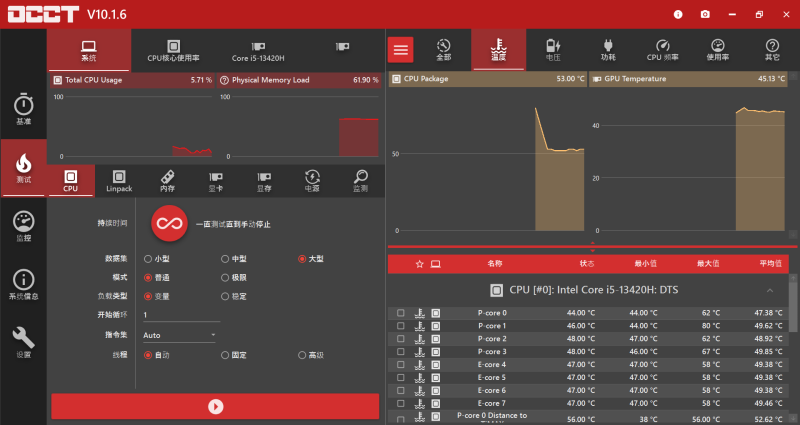Sort by 平均值 column header
This screenshot has height=425, width=800.
point(770,263)
